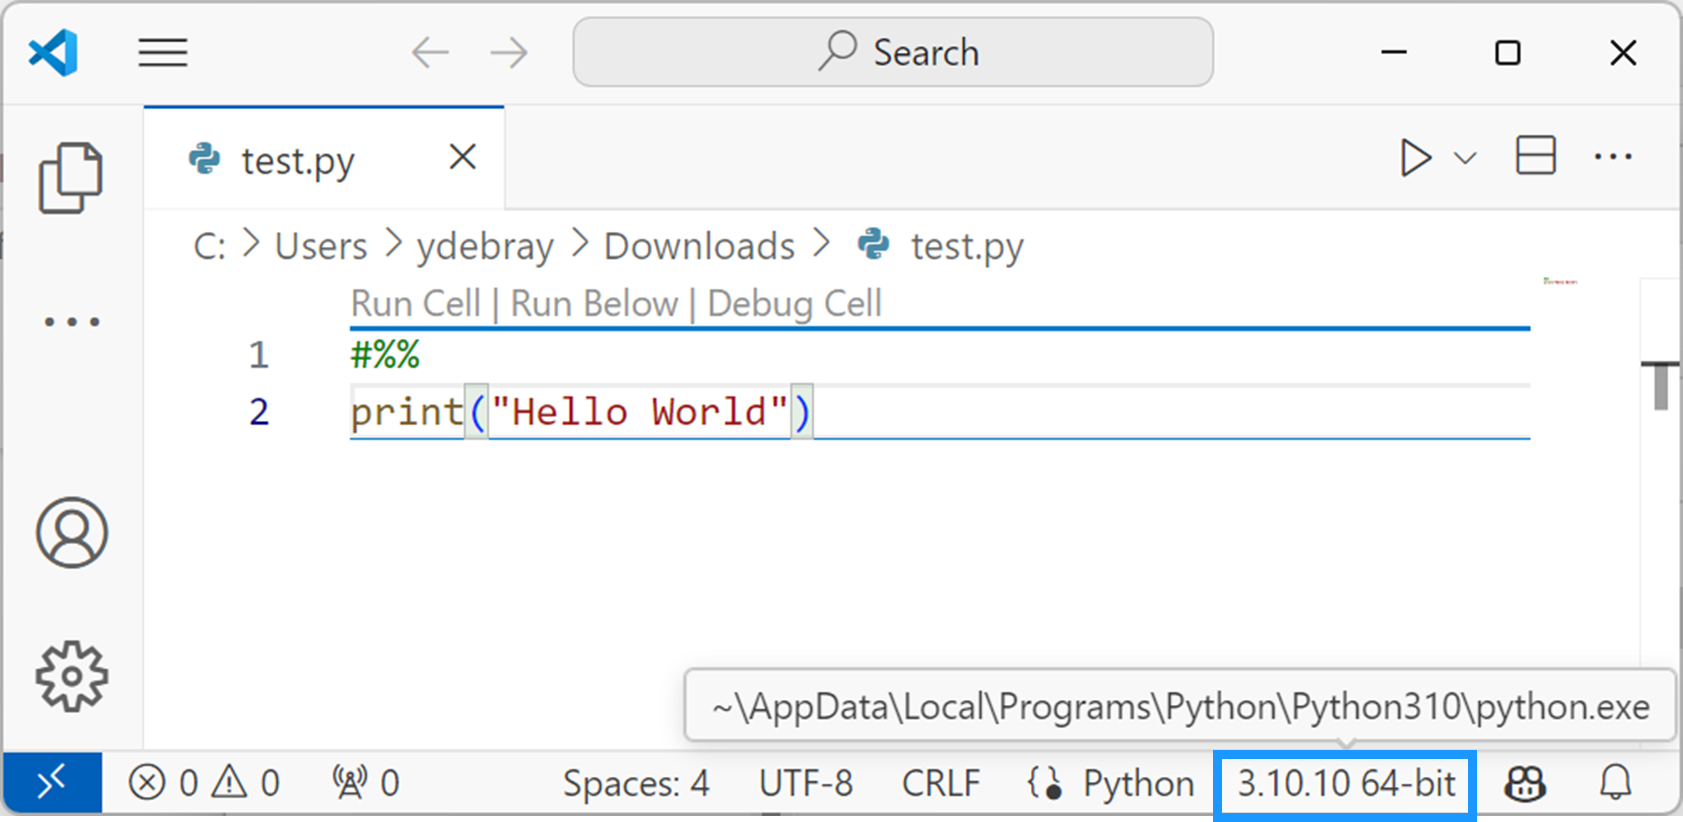
Task: Click Run Below code lens
Action: point(594,303)
